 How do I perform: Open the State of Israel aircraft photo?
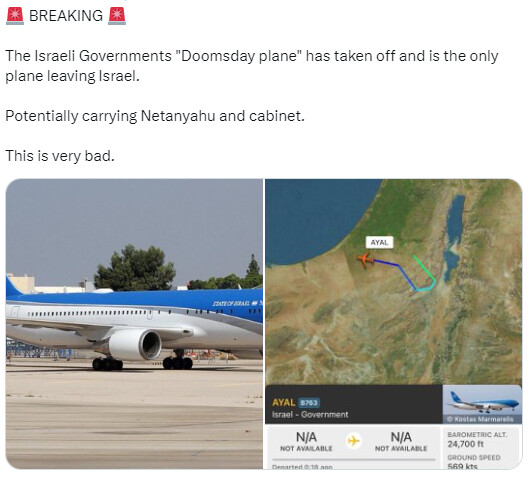134,324
